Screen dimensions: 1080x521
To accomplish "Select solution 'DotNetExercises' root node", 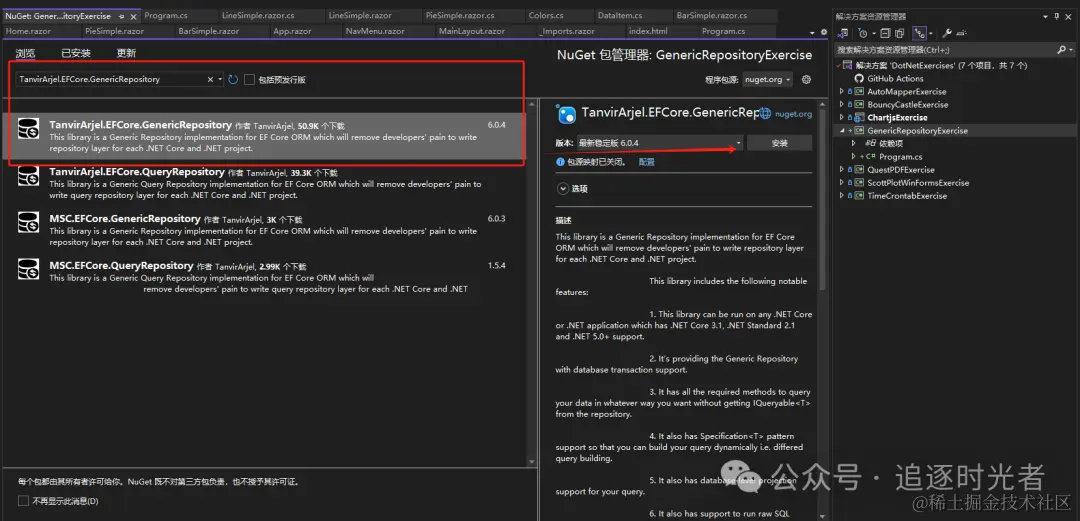I will 941,65.
